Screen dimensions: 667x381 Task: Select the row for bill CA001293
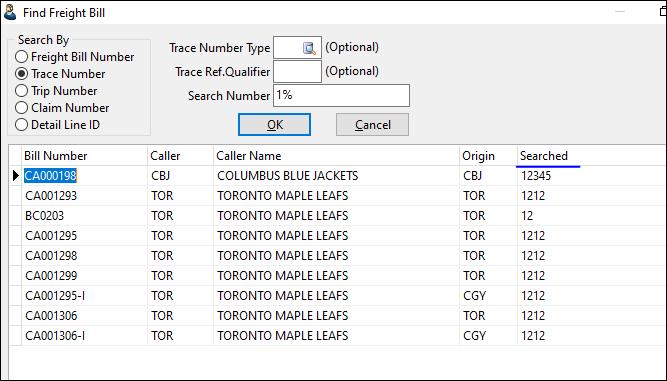pos(338,196)
